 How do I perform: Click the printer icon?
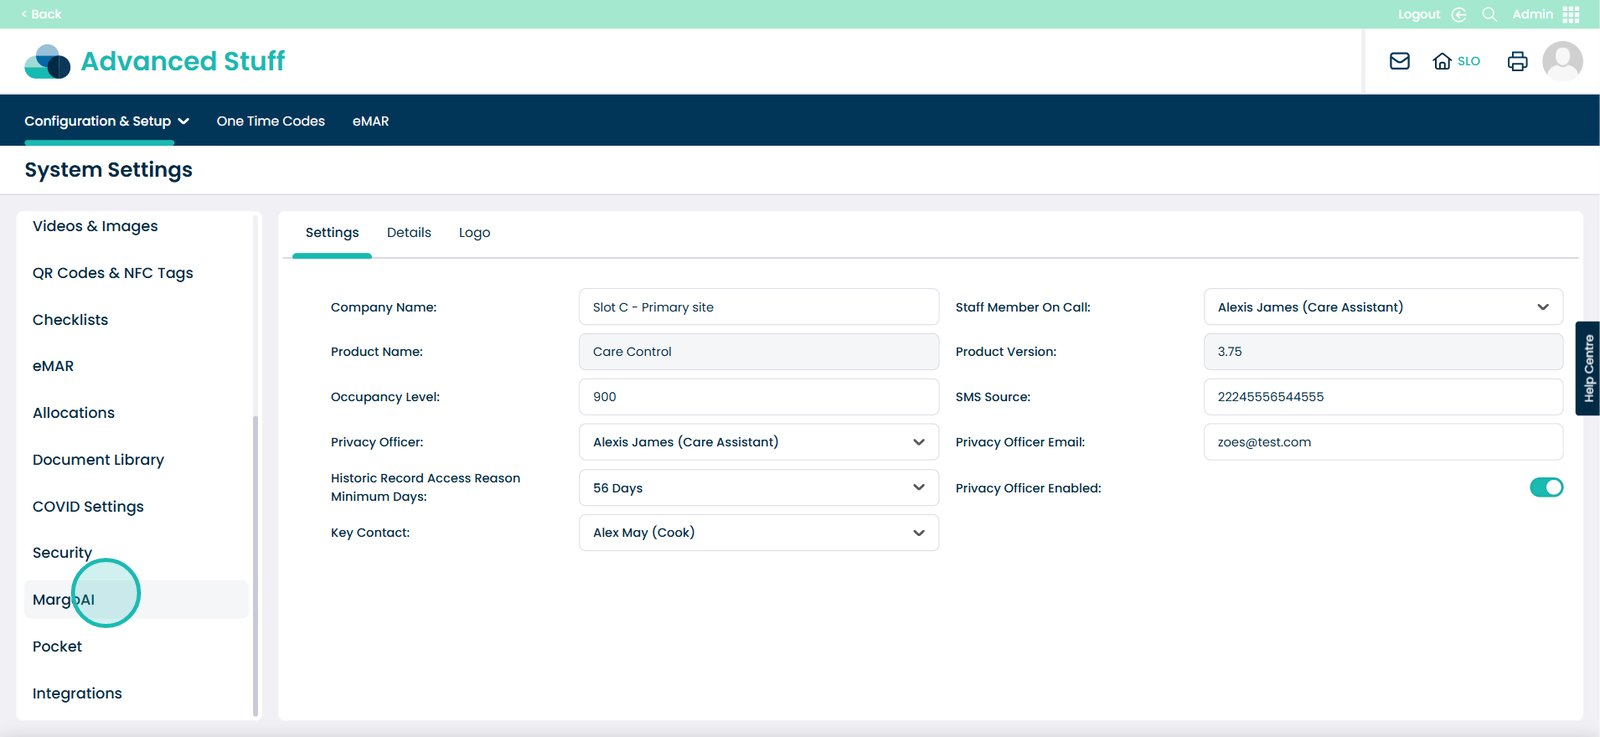coord(1517,61)
